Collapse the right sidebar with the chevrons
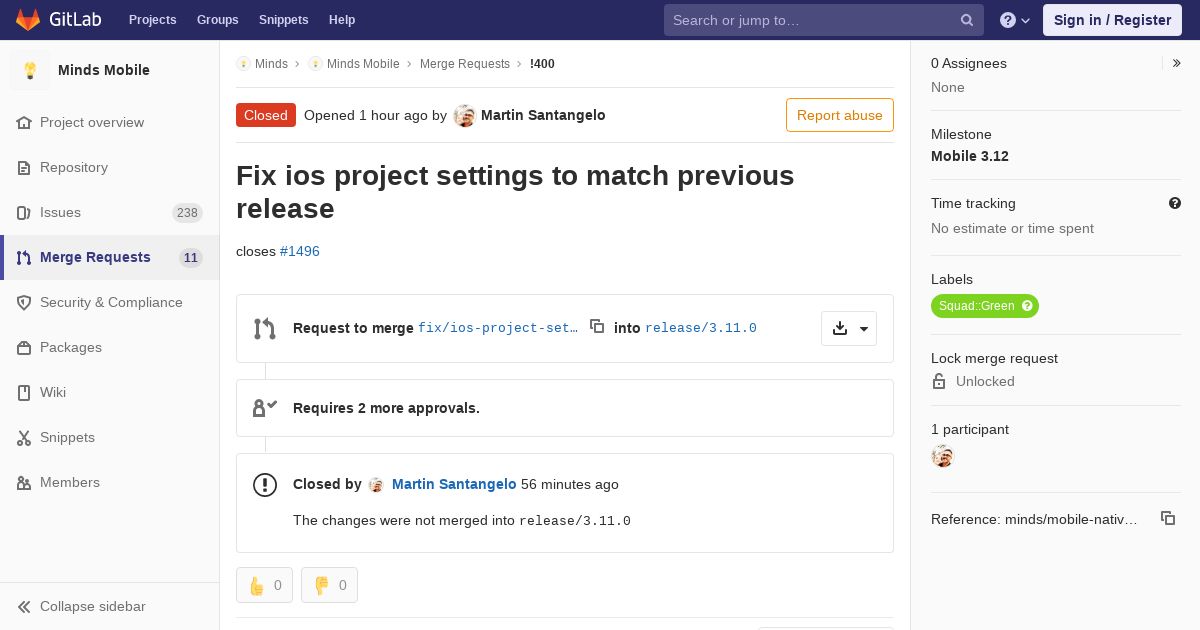This screenshot has width=1200, height=630. pos(1177,63)
